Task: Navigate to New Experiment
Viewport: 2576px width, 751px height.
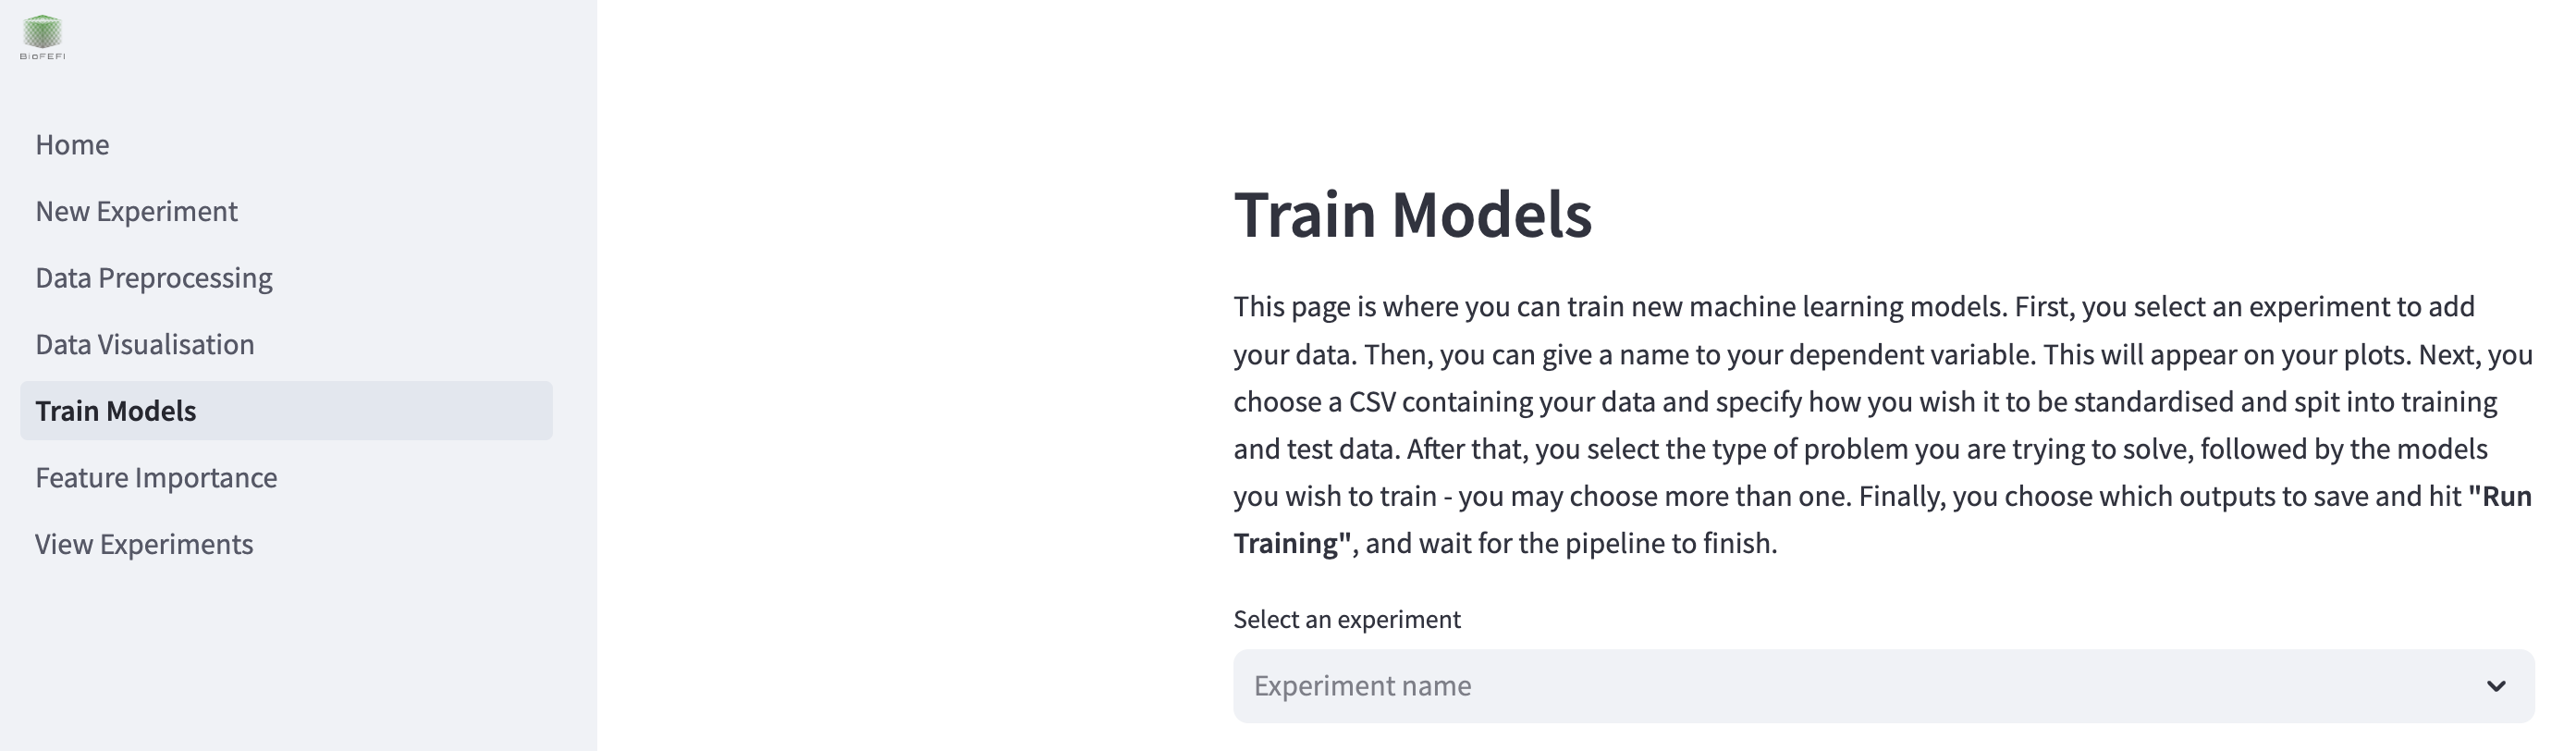Action: point(136,211)
